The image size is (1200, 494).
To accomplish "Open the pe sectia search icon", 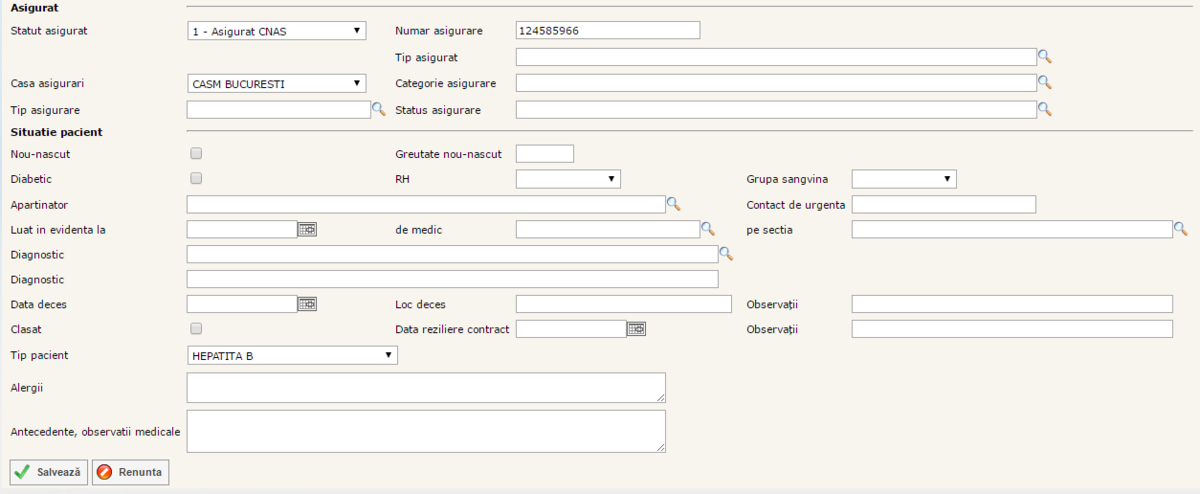I will (x=1181, y=229).
